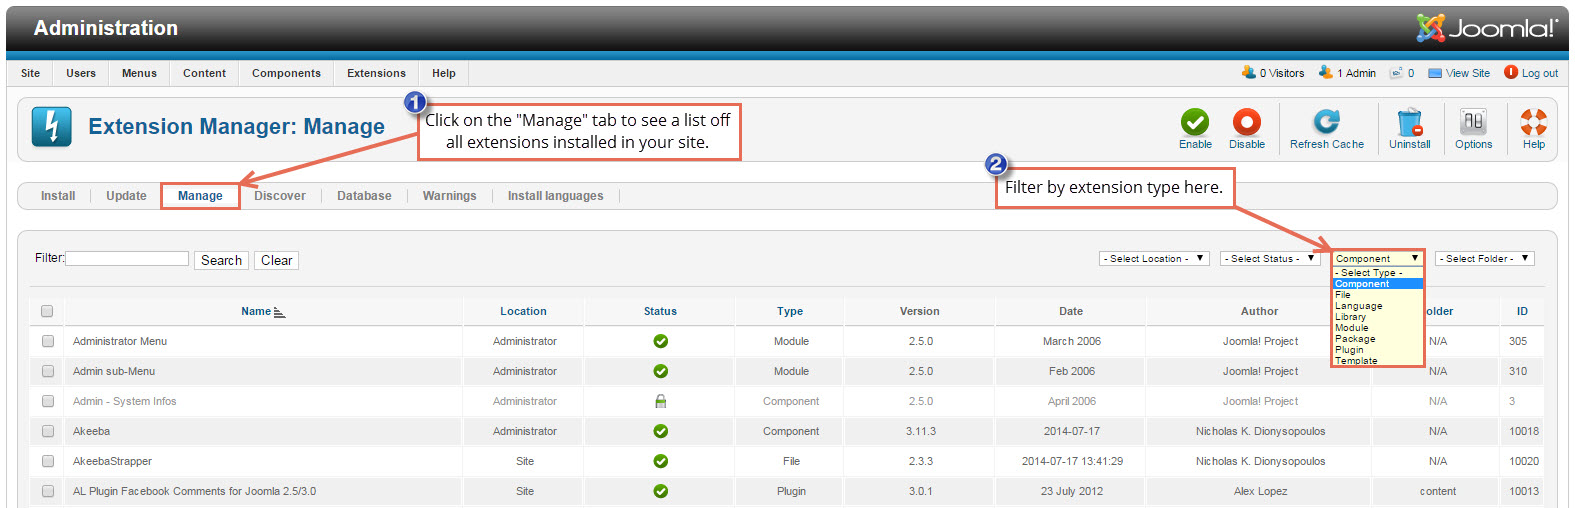This screenshot has width=1575, height=508.
Task: Choose Library in the type list
Action: [x=1377, y=317]
